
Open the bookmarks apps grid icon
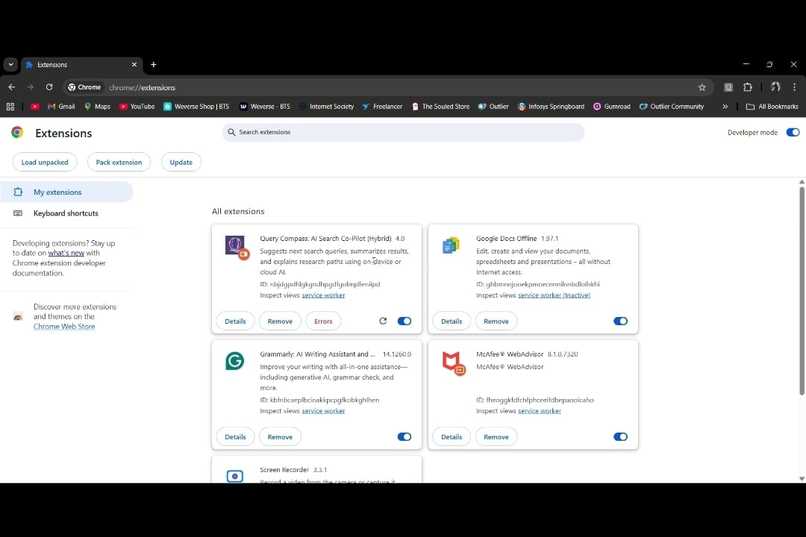pyautogui.click(x=10, y=106)
